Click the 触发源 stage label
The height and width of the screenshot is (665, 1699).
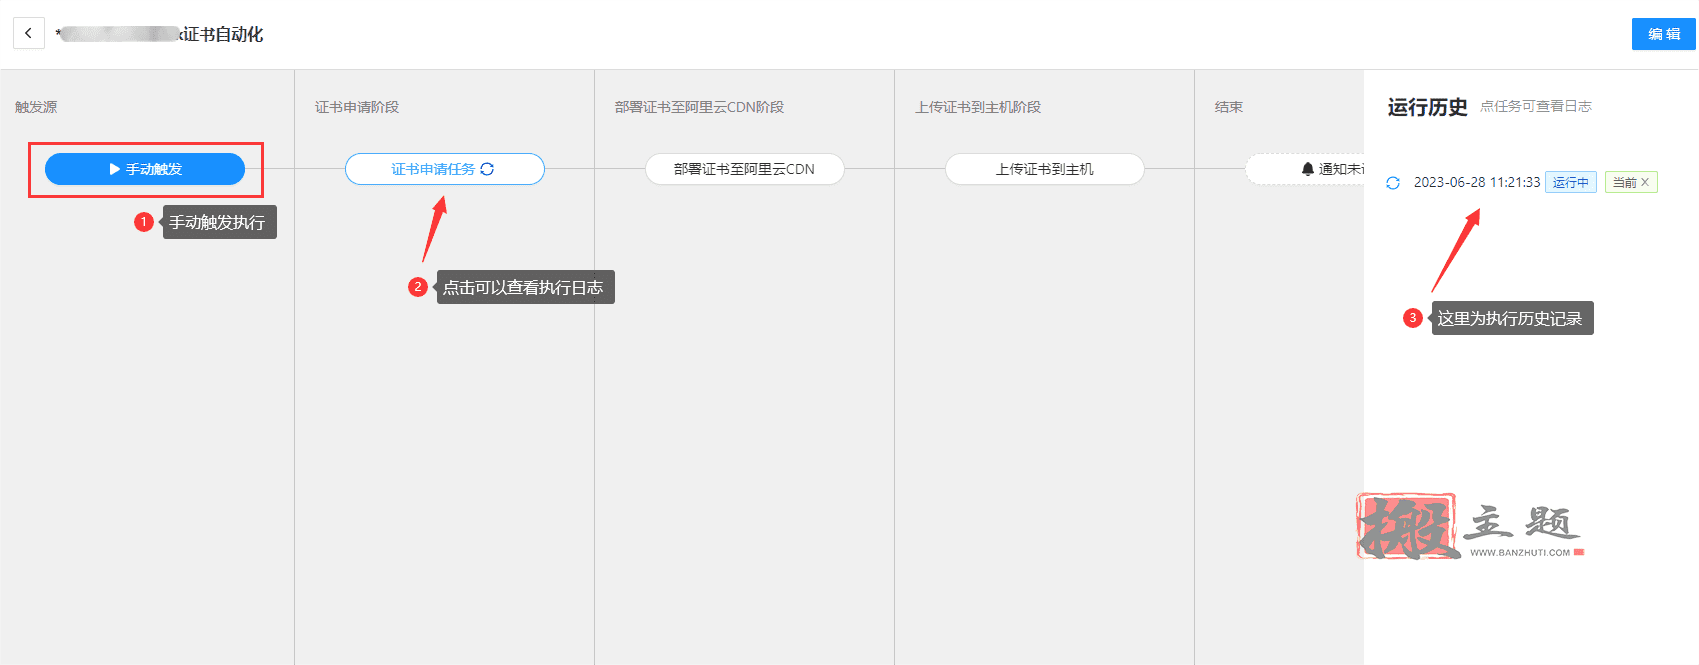click(x=36, y=107)
